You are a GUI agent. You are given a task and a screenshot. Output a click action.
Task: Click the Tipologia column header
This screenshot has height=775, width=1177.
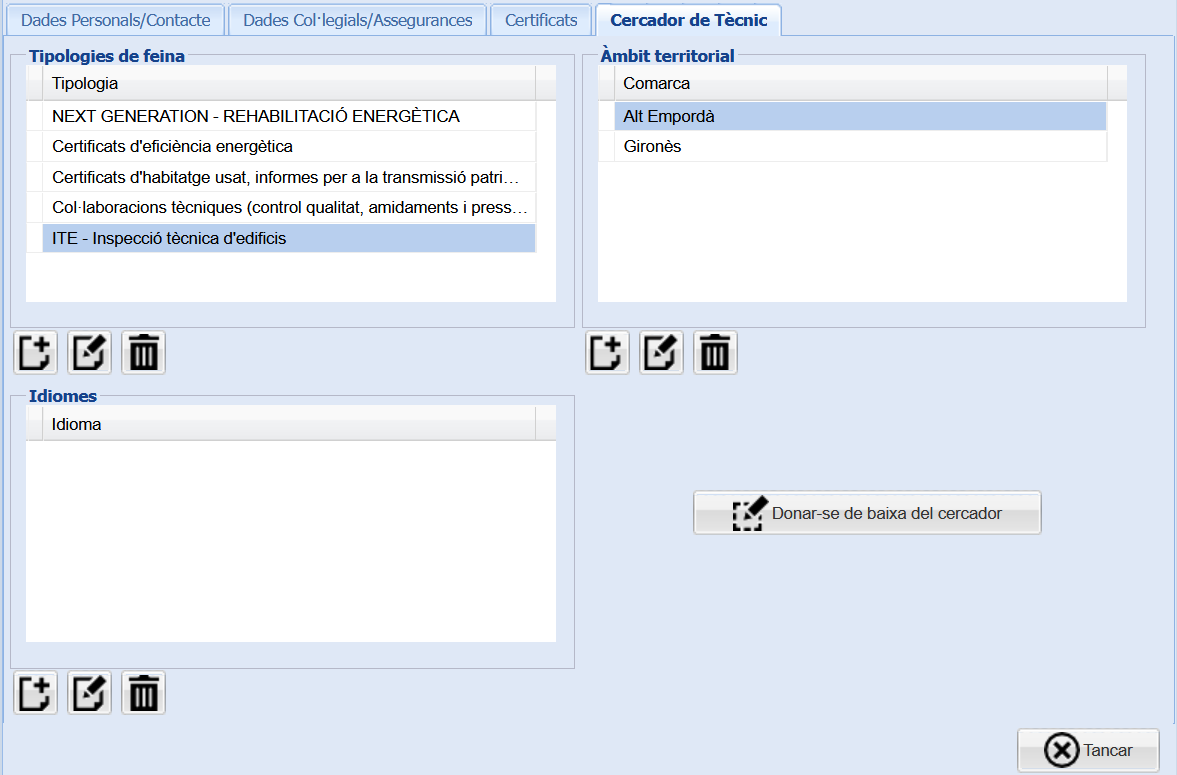[289, 83]
